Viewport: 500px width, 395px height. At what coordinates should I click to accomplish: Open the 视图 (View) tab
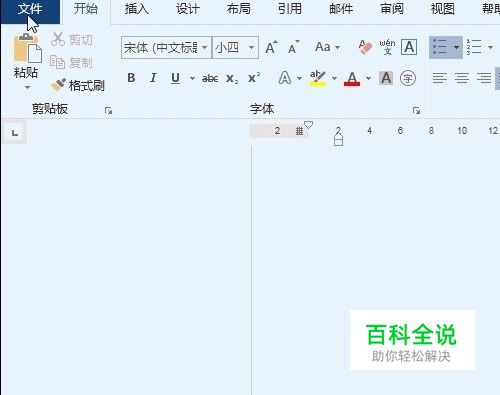point(443,9)
